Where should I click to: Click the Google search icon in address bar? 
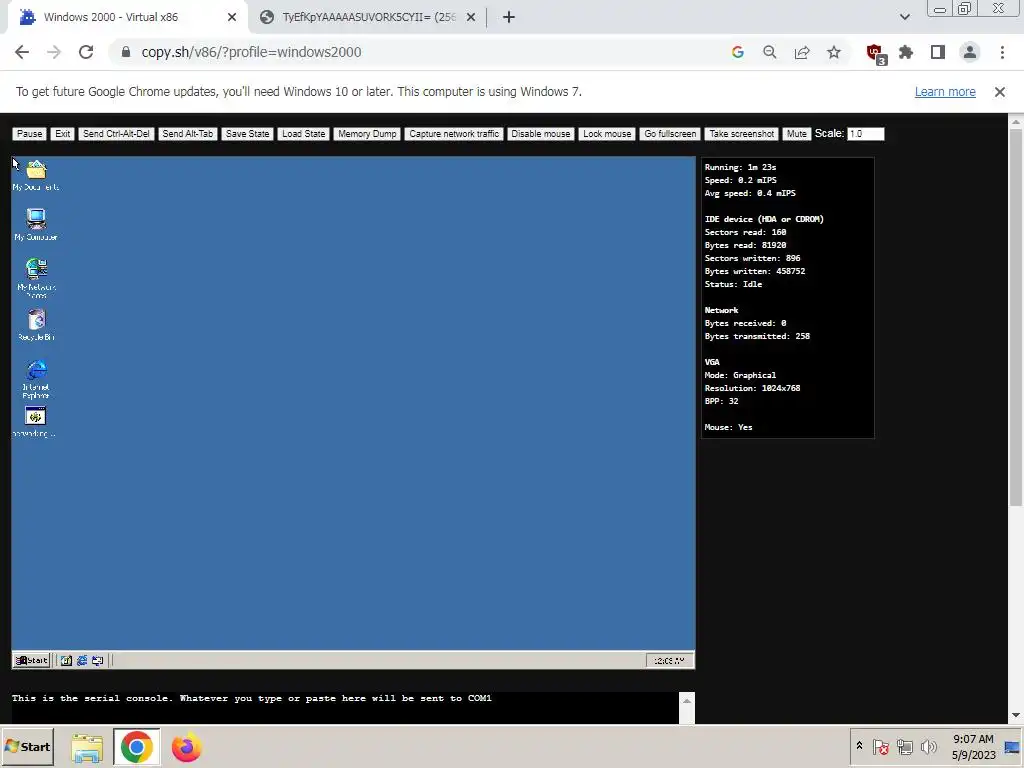(738, 52)
